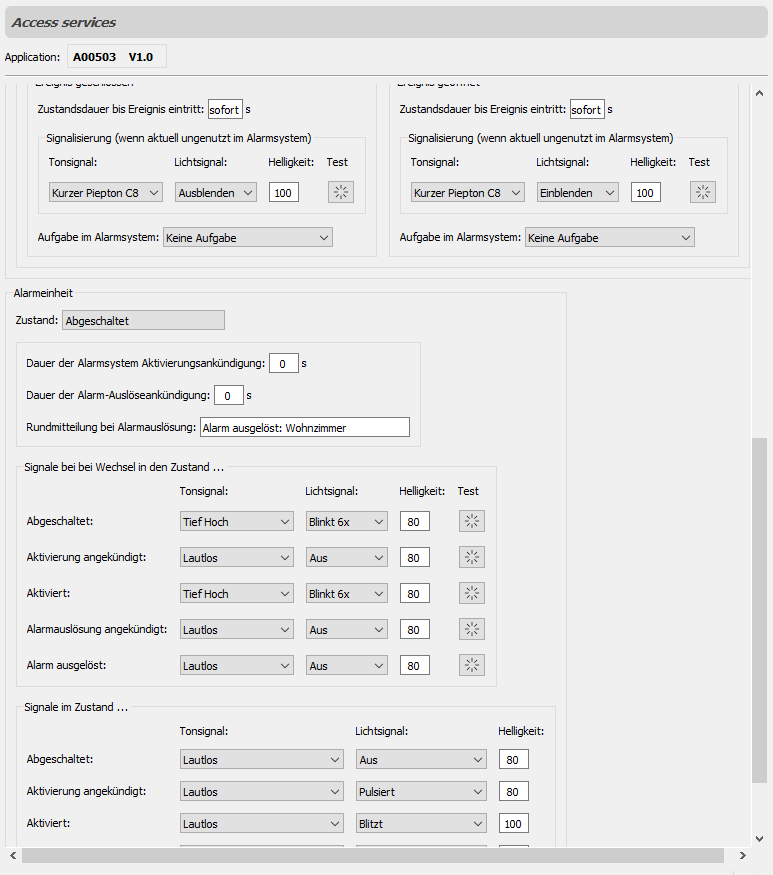Image resolution: width=773 pixels, height=875 pixels.
Task: Click Helligkeit 100 field beside Einblenden
Action: pos(646,193)
